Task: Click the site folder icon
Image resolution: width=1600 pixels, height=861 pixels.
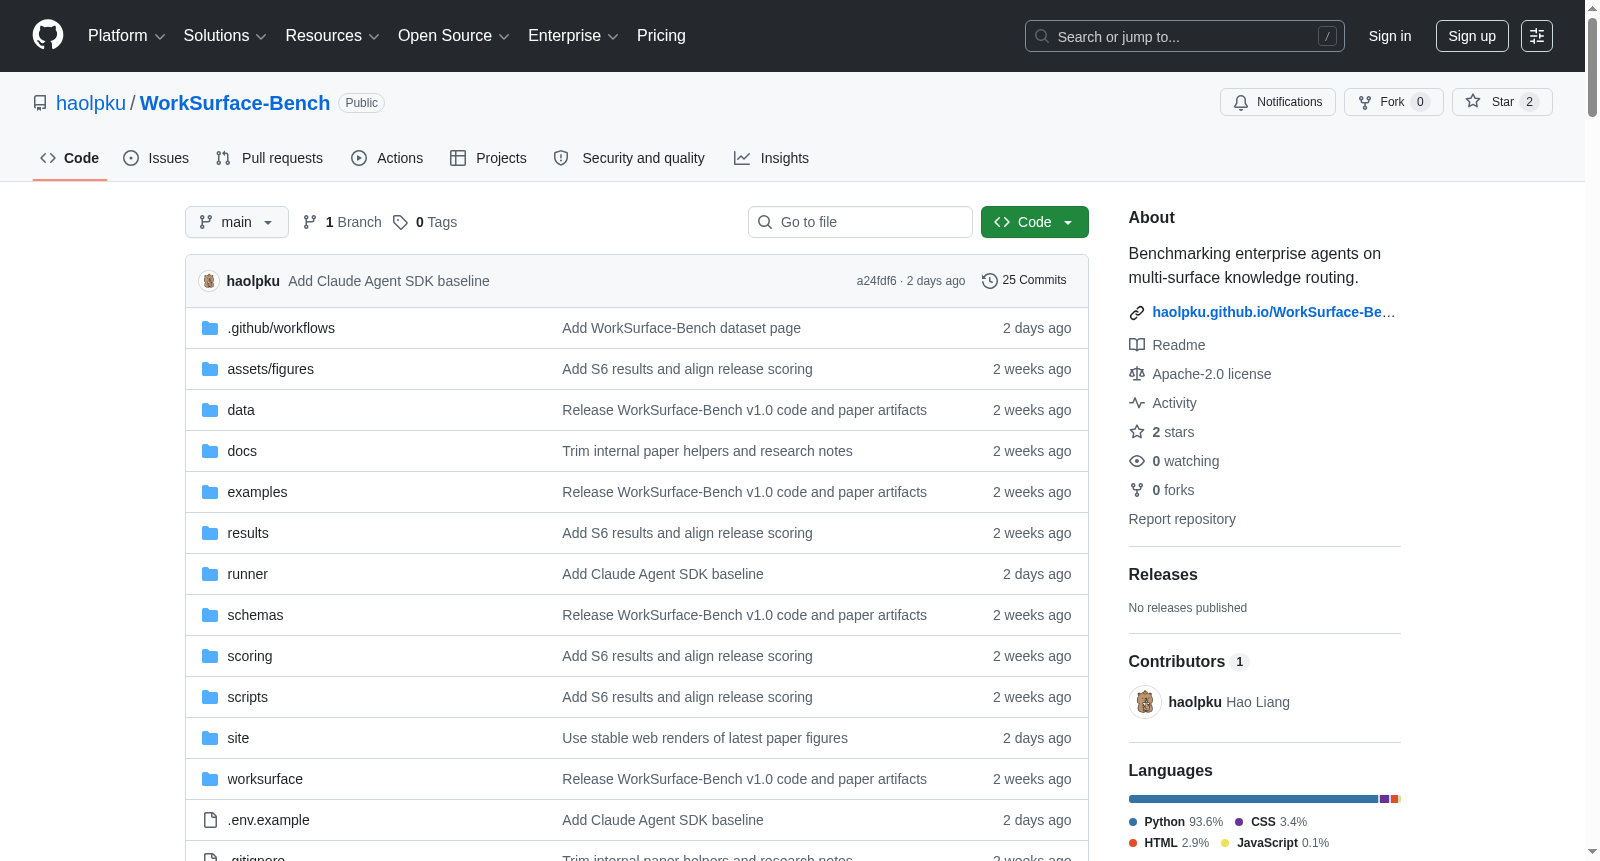Action: click(210, 738)
